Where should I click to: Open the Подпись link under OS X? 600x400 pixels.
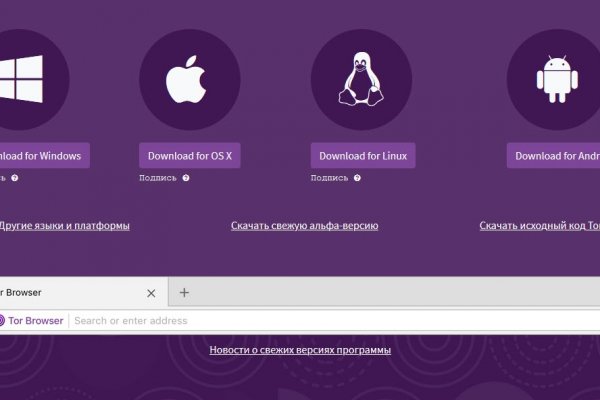pos(158,178)
